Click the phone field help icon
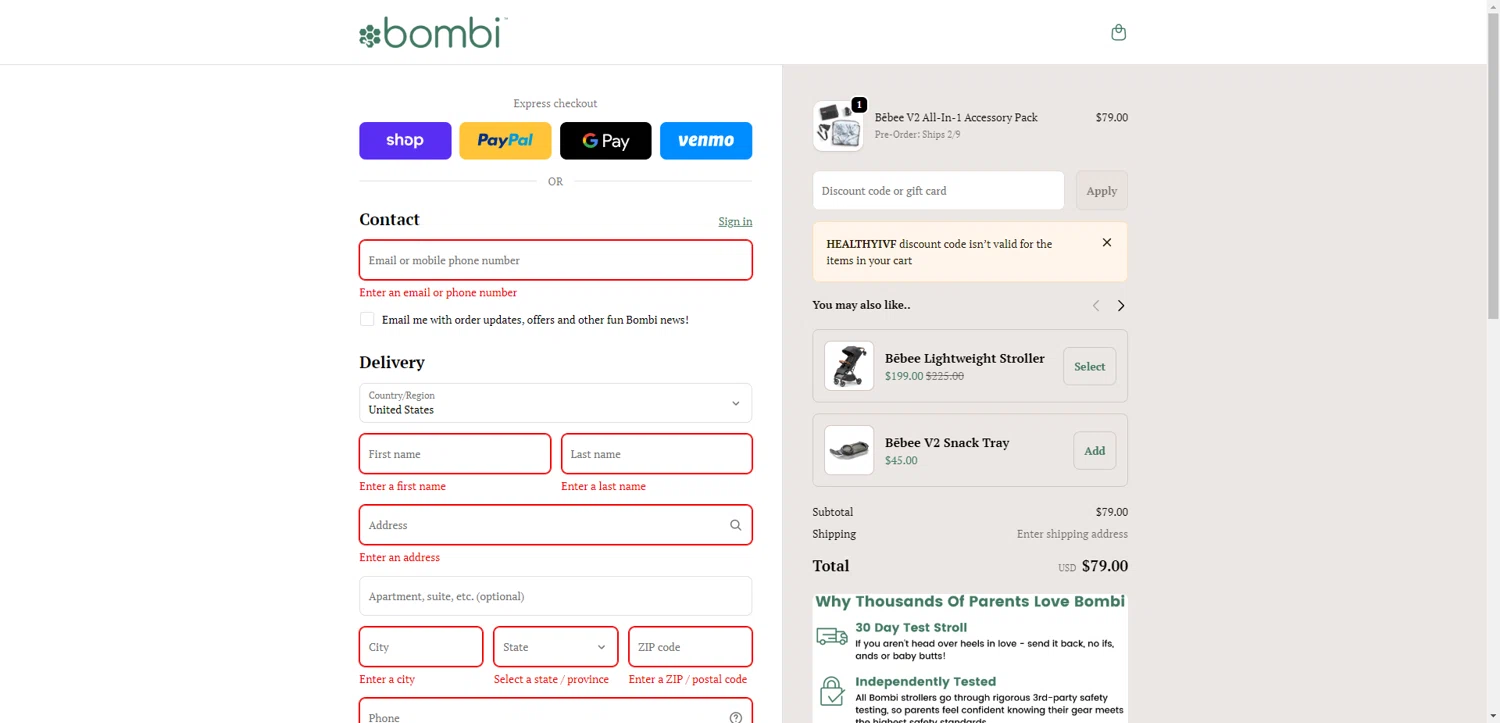The height and width of the screenshot is (723, 1500). coord(735,717)
